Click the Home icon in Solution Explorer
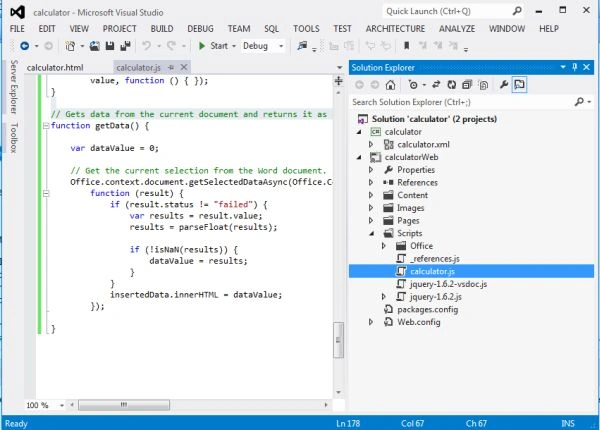The image size is (600, 430). [x=390, y=85]
